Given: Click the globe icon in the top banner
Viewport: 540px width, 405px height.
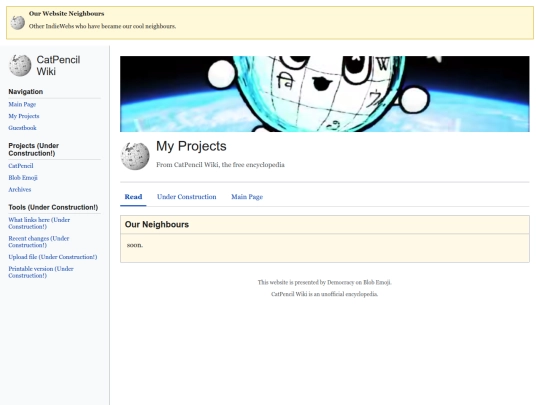Looking at the screenshot, I should [x=18, y=23].
